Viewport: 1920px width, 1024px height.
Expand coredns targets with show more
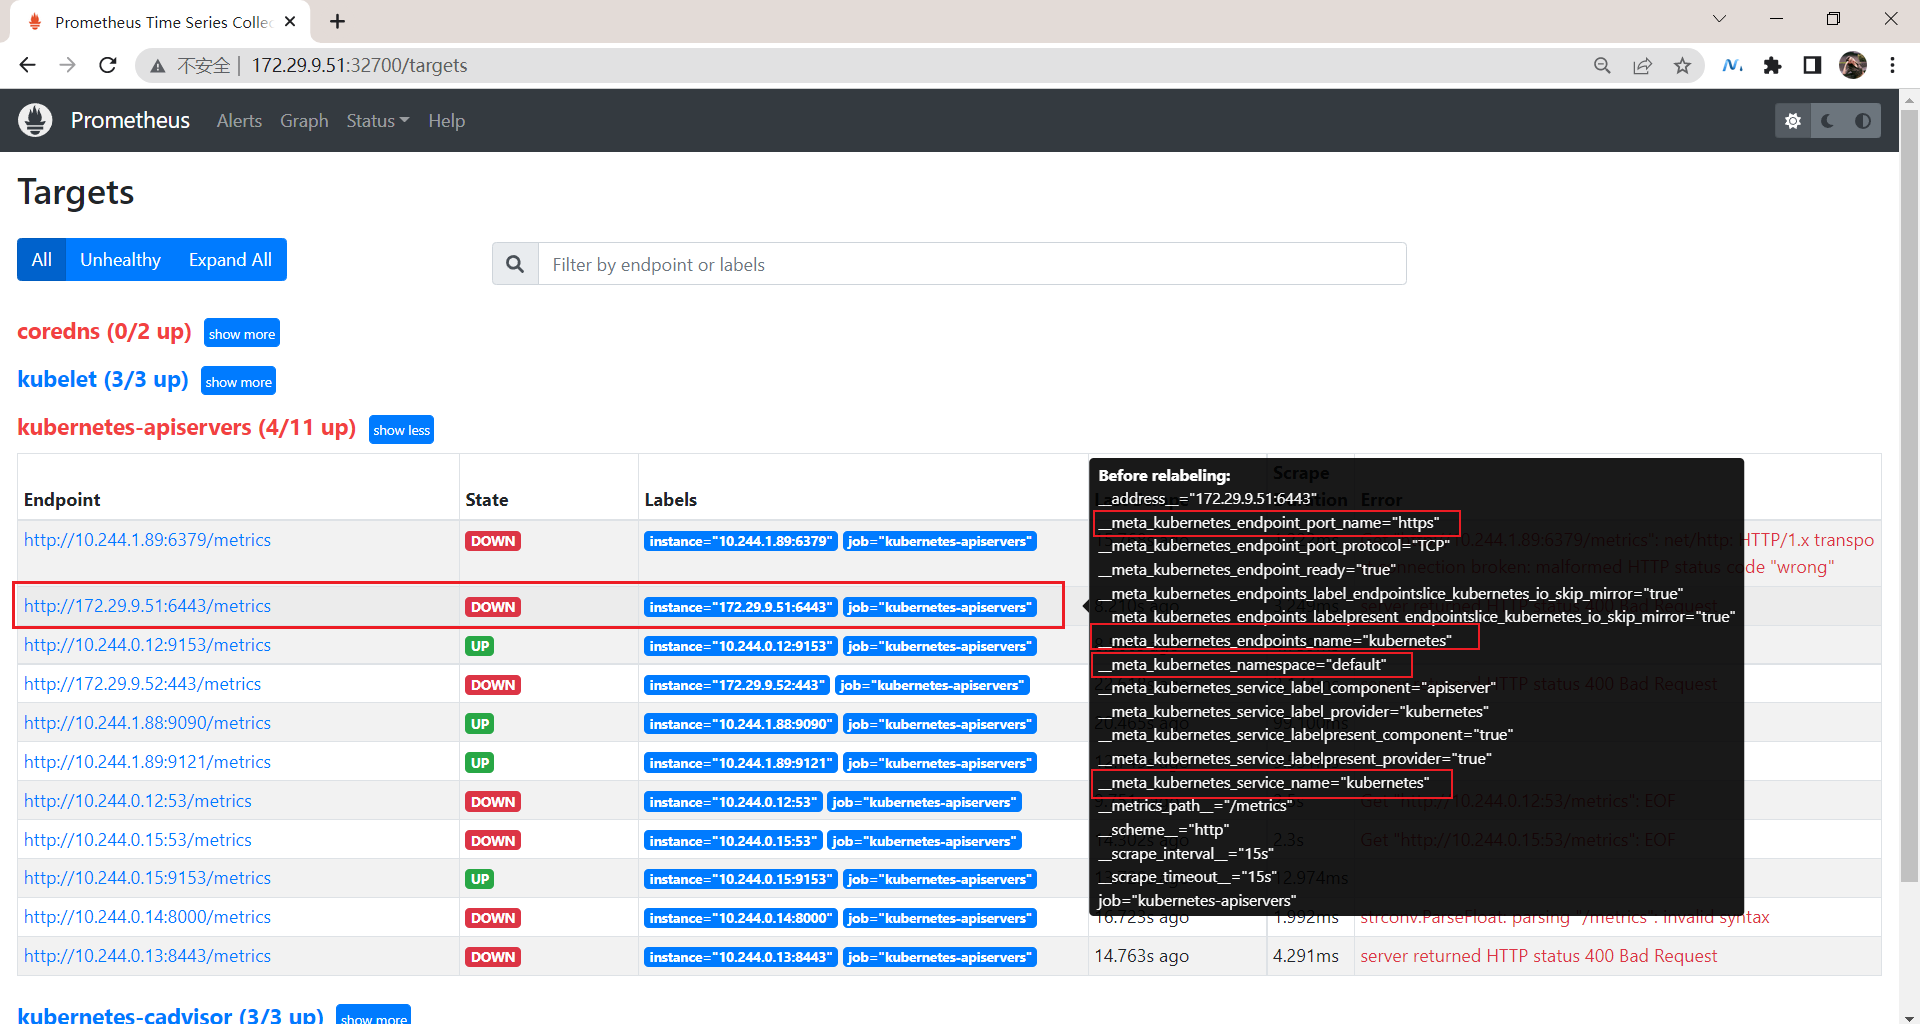242,333
